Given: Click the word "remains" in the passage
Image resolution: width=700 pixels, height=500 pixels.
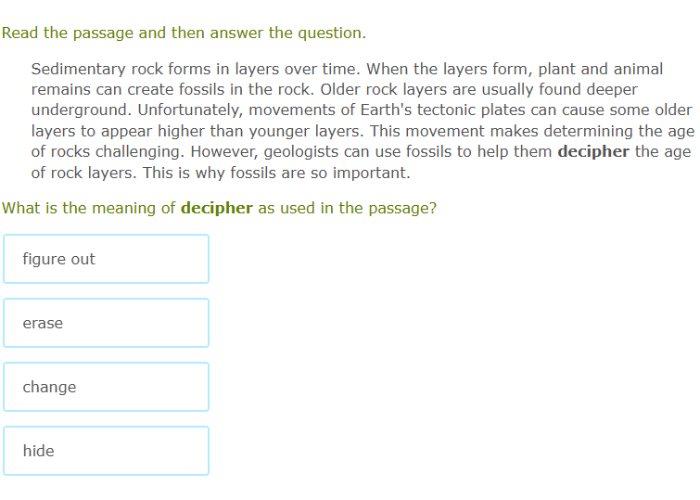Looking at the screenshot, I should [61, 89].
